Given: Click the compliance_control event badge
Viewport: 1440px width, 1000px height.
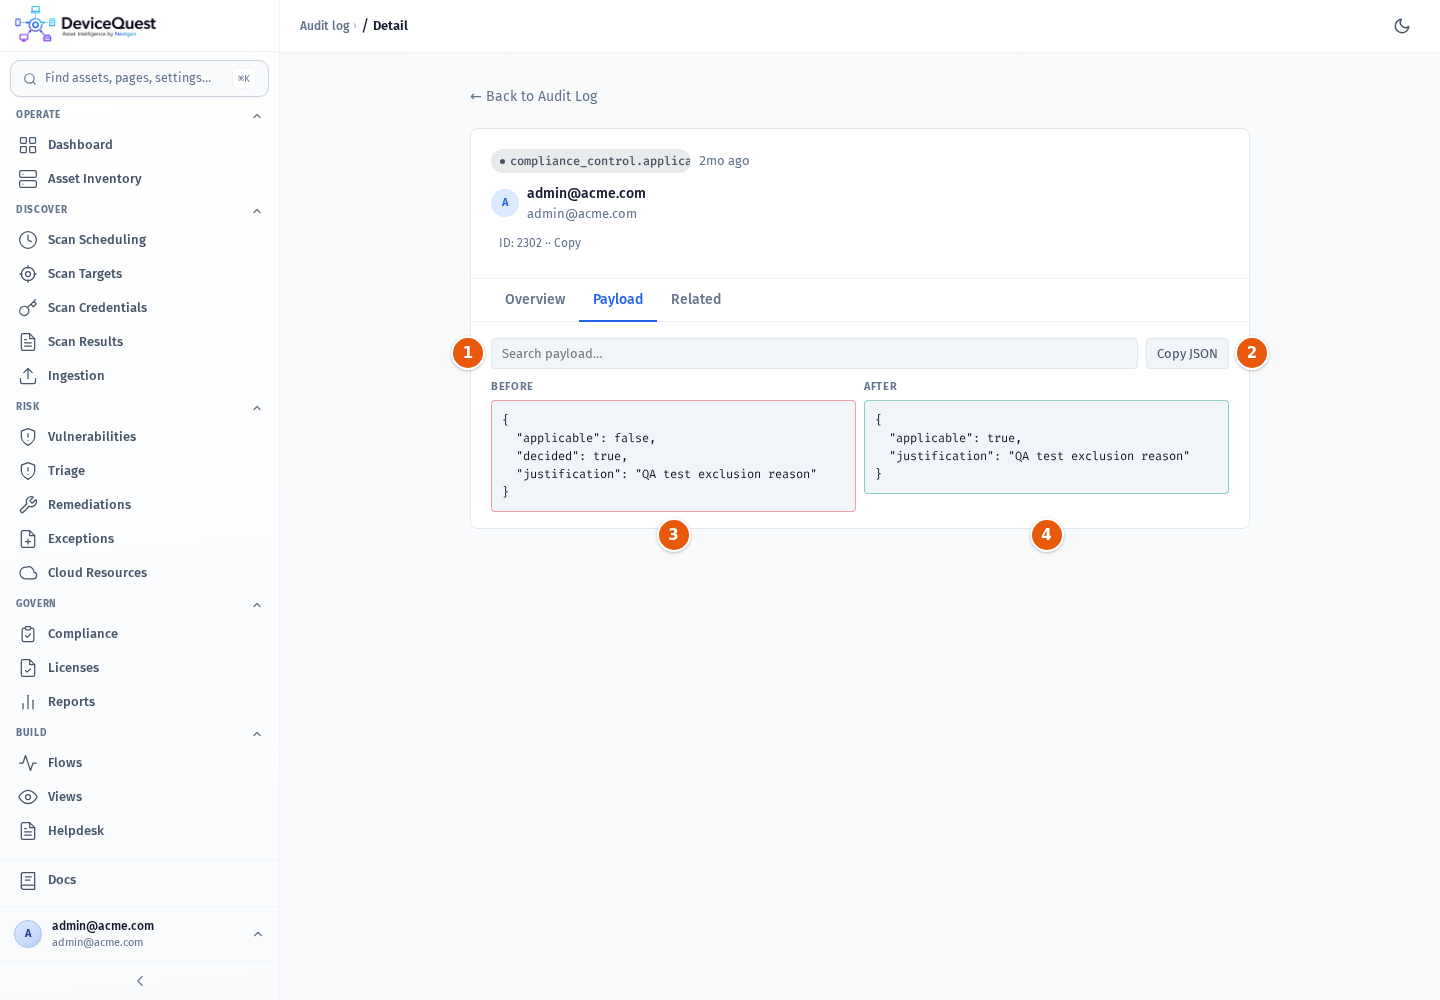Looking at the screenshot, I should click(x=591, y=161).
